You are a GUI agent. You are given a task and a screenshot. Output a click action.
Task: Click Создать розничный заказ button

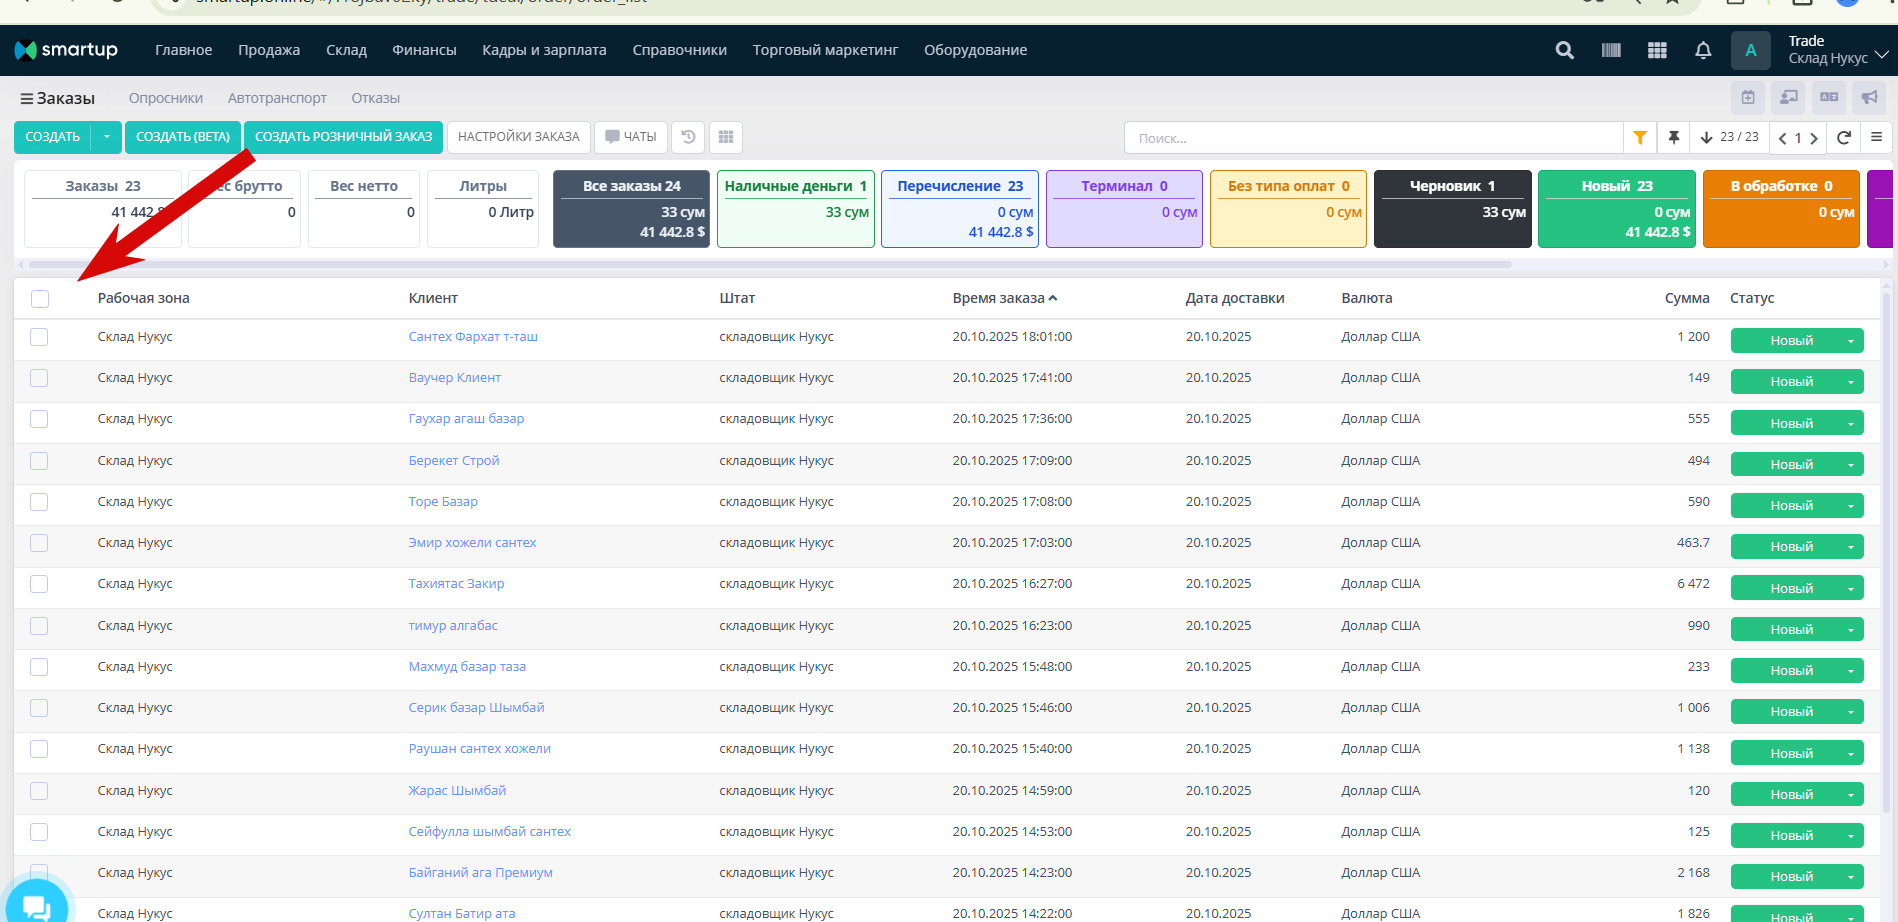(343, 137)
